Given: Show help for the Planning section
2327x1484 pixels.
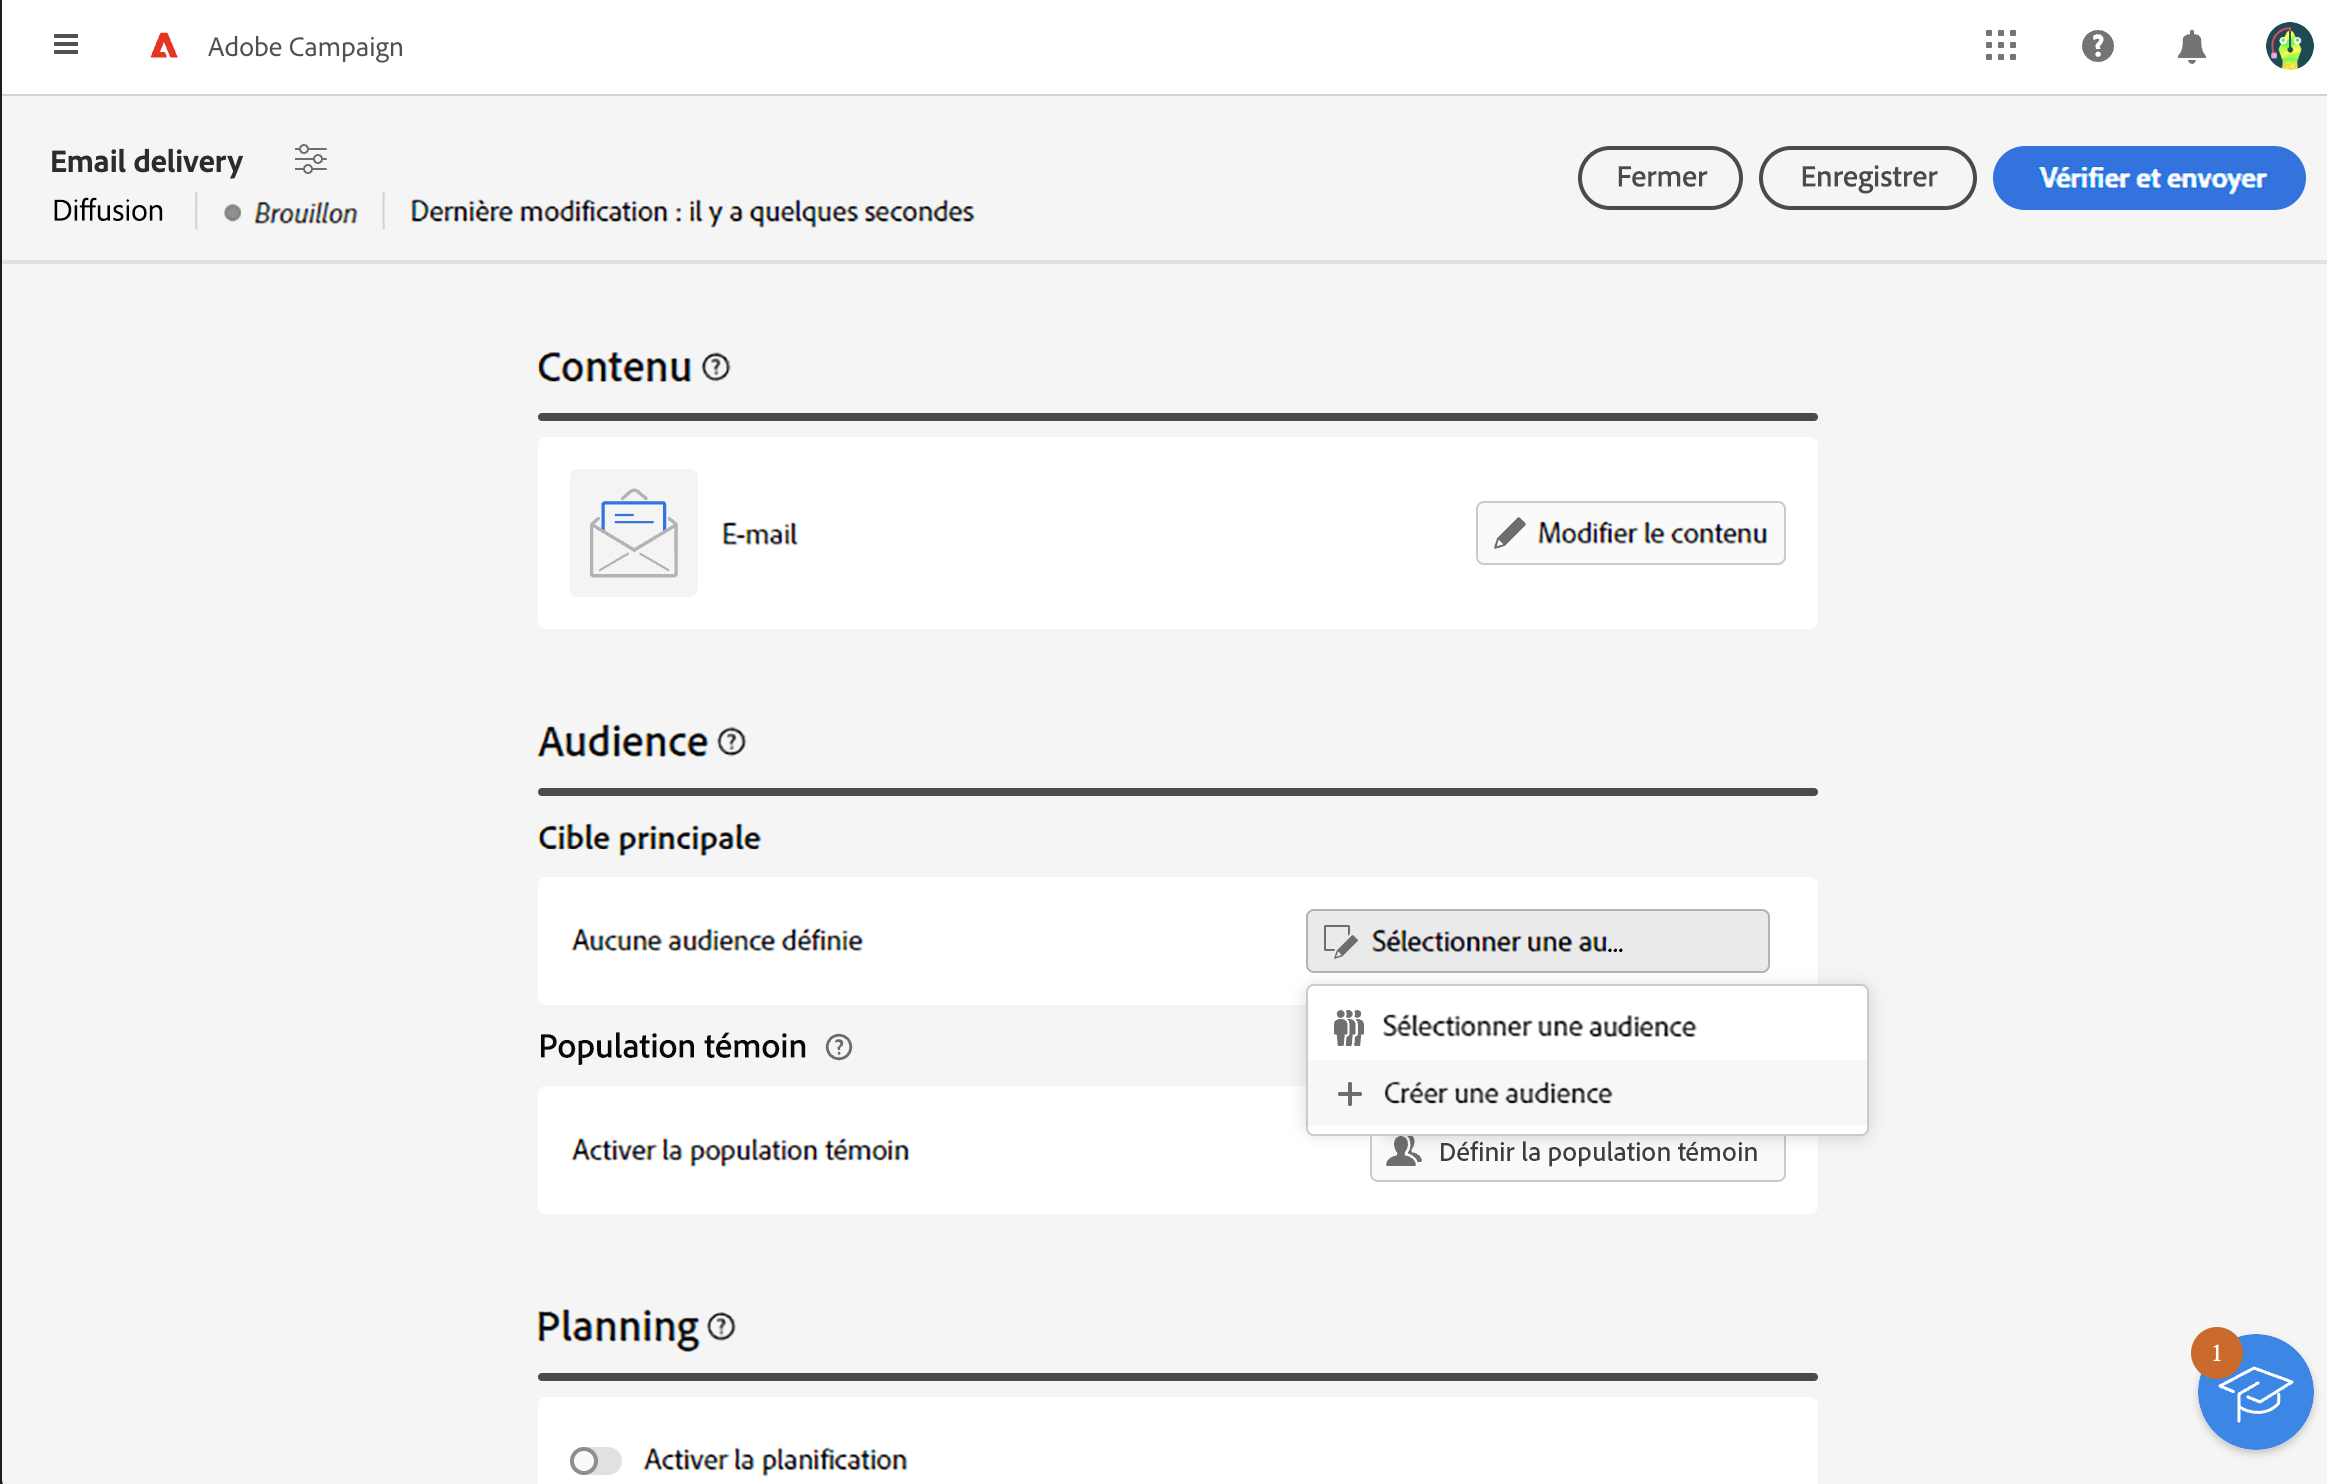Looking at the screenshot, I should 721,1327.
